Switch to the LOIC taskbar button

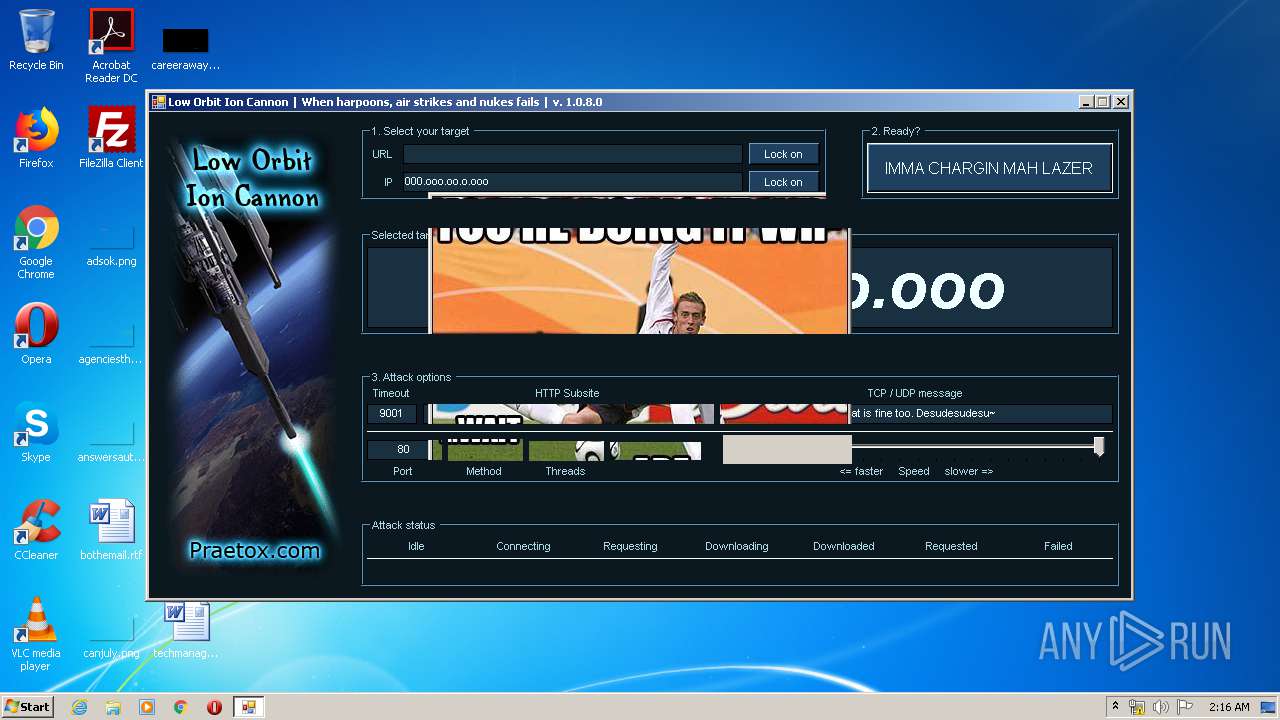point(248,707)
